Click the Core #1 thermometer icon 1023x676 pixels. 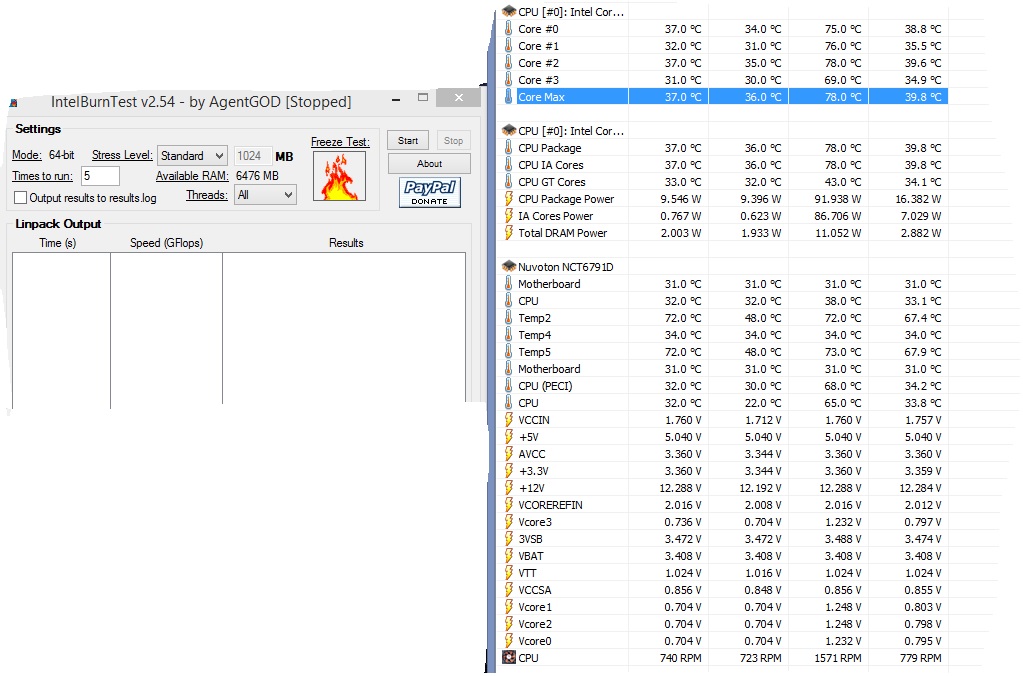tap(509, 46)
